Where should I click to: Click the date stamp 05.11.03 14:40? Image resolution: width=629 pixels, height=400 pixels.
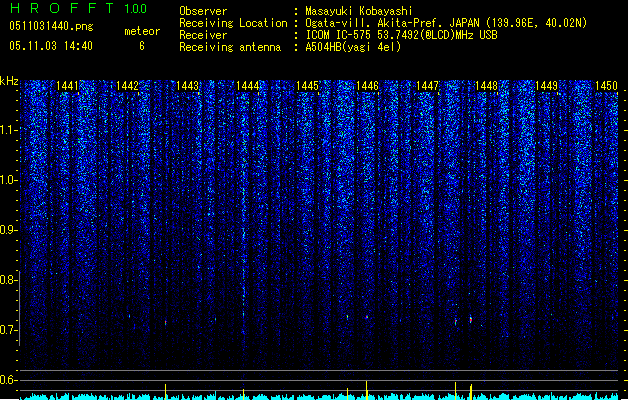click(51, 46)
